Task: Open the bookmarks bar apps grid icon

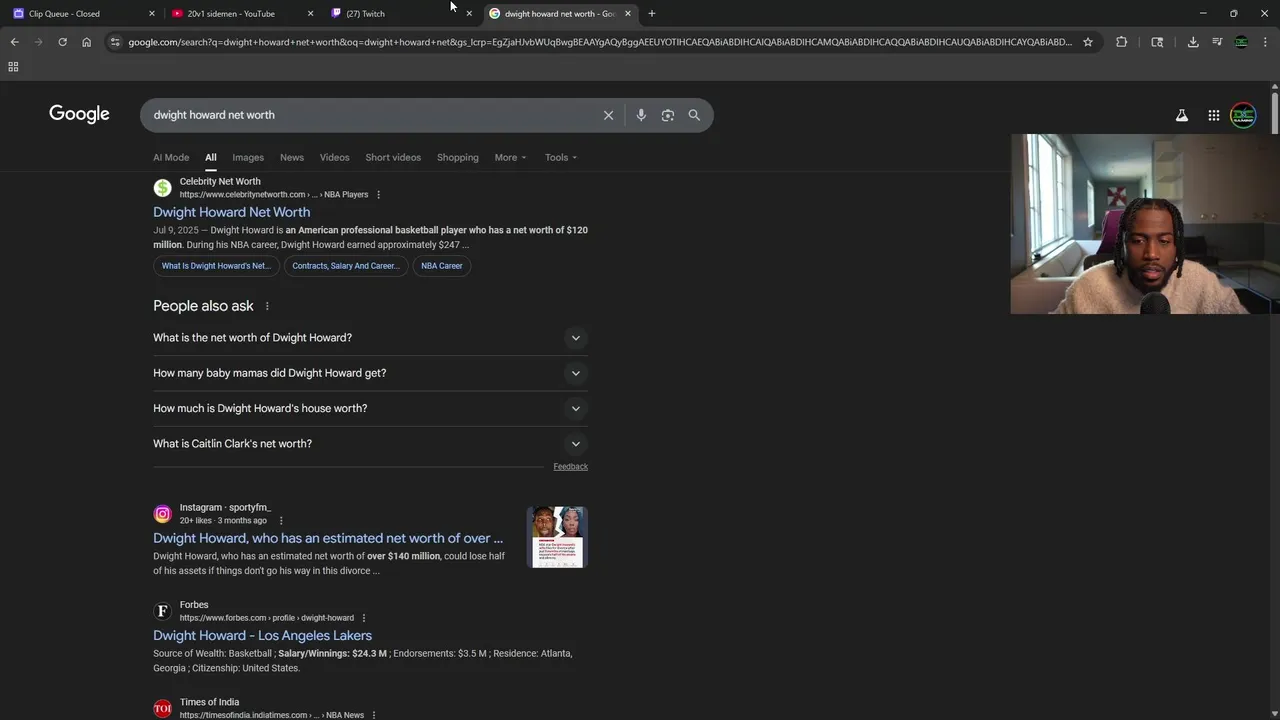Action: point(13,67)
